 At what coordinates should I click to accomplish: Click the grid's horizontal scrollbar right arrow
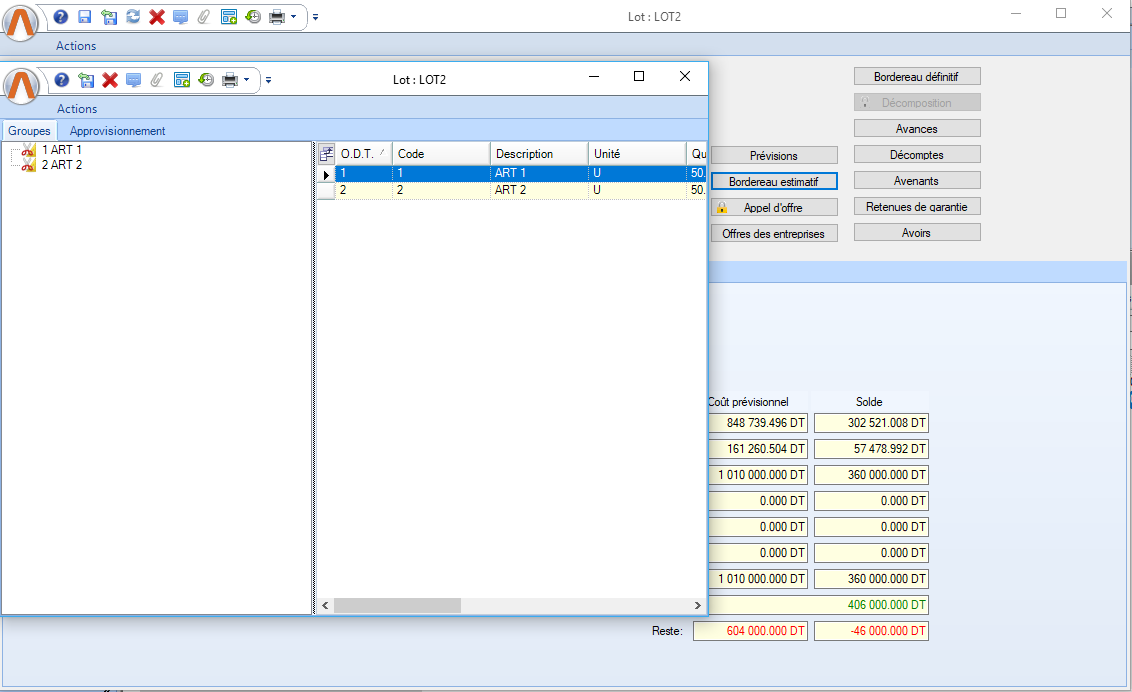pos(697,605)
